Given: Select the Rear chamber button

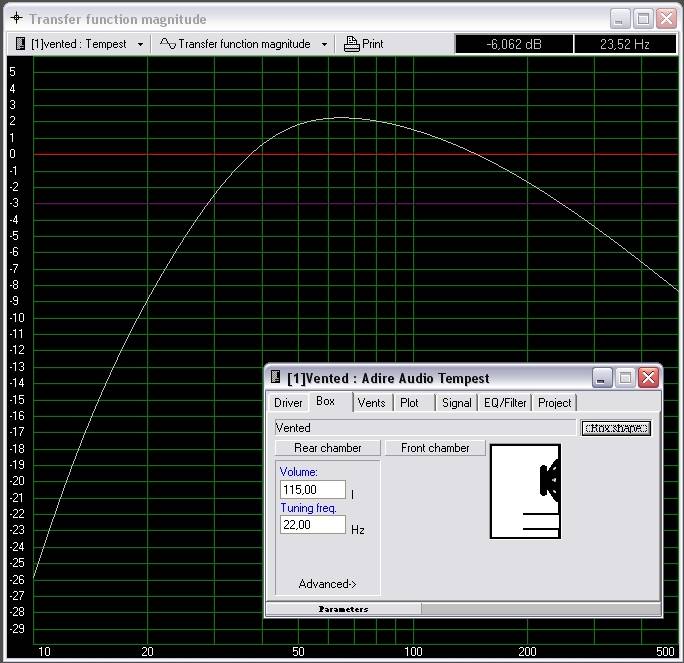Looking at the screenshot, I should [x=327, y=448].
